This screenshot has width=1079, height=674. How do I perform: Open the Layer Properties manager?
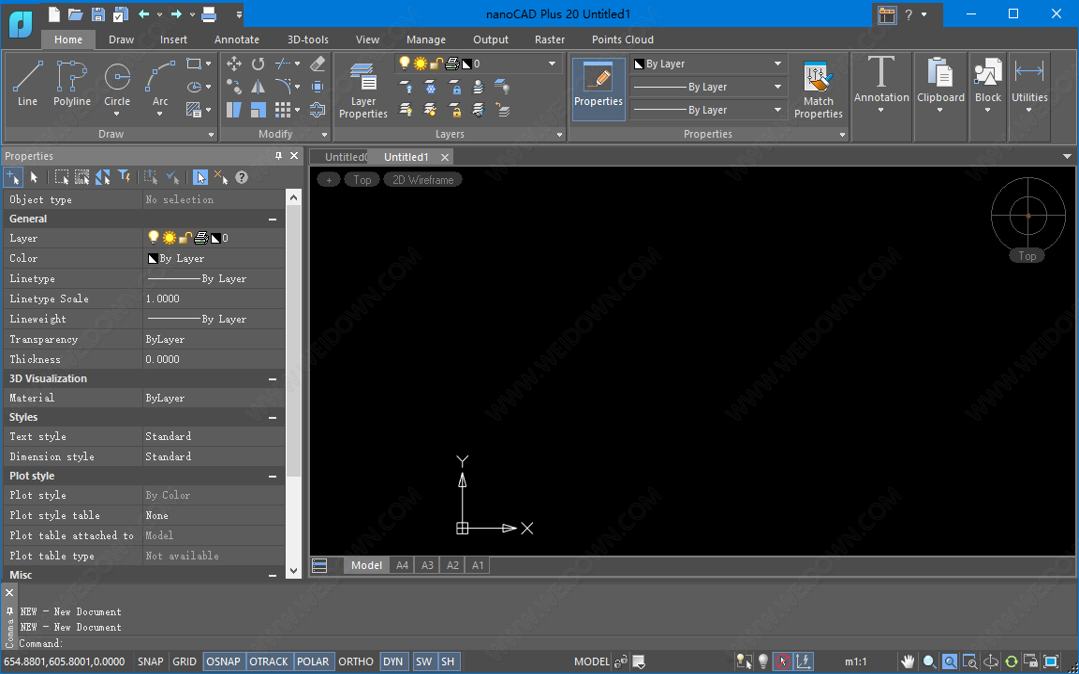pyautogui.click(x=363, y=89)
